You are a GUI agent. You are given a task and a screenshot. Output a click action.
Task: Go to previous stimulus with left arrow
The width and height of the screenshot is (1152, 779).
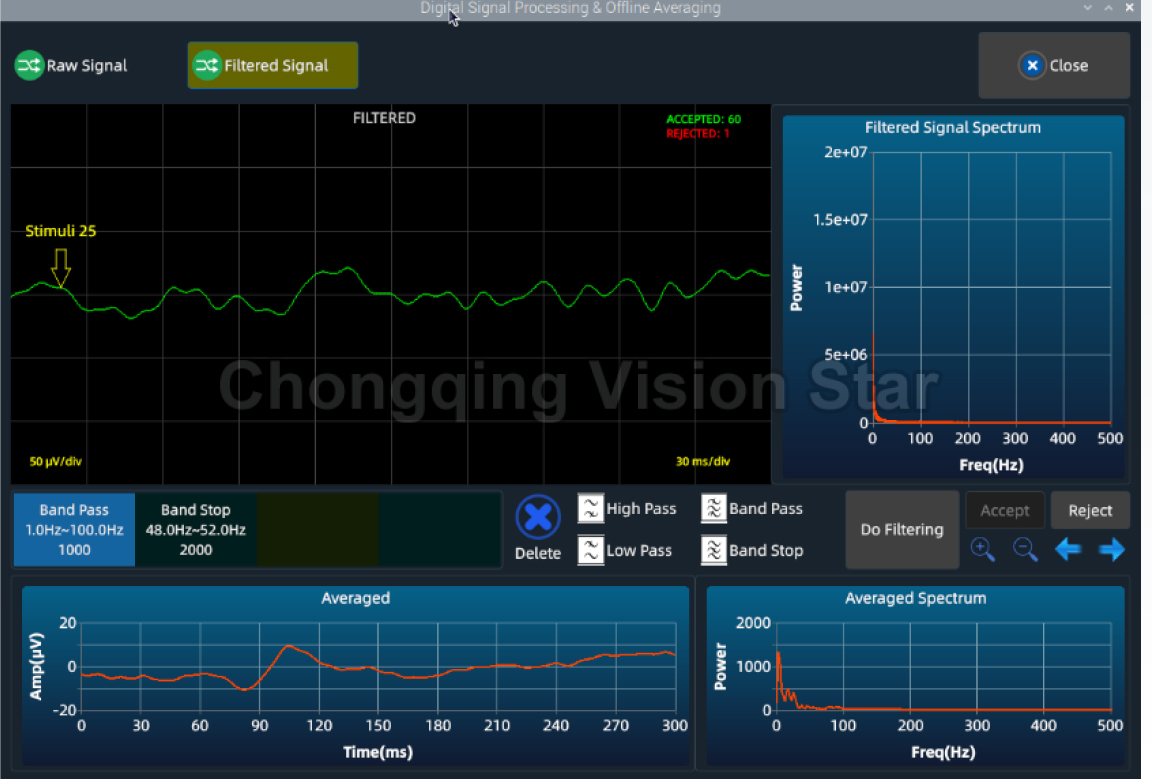(1068, 549)
